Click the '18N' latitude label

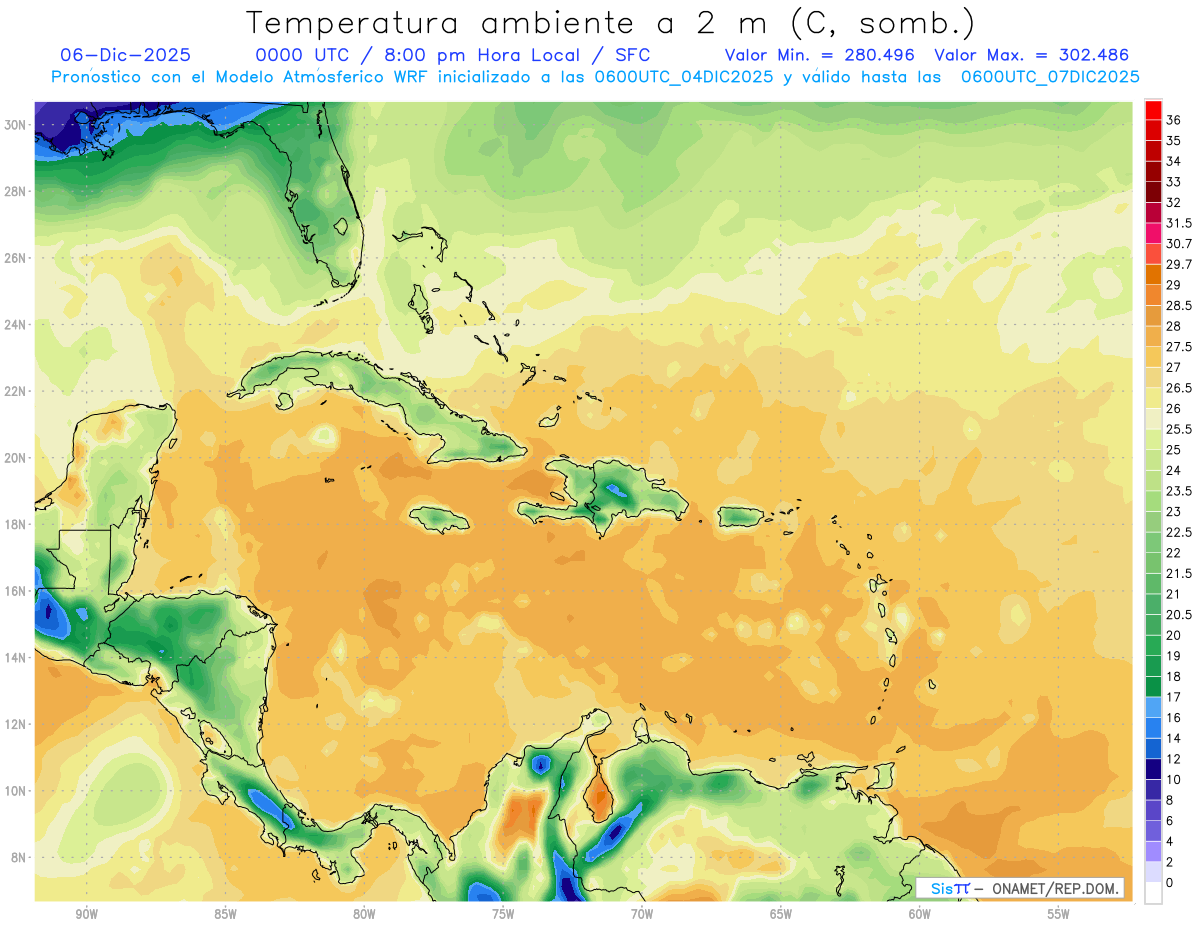(17, 524)
